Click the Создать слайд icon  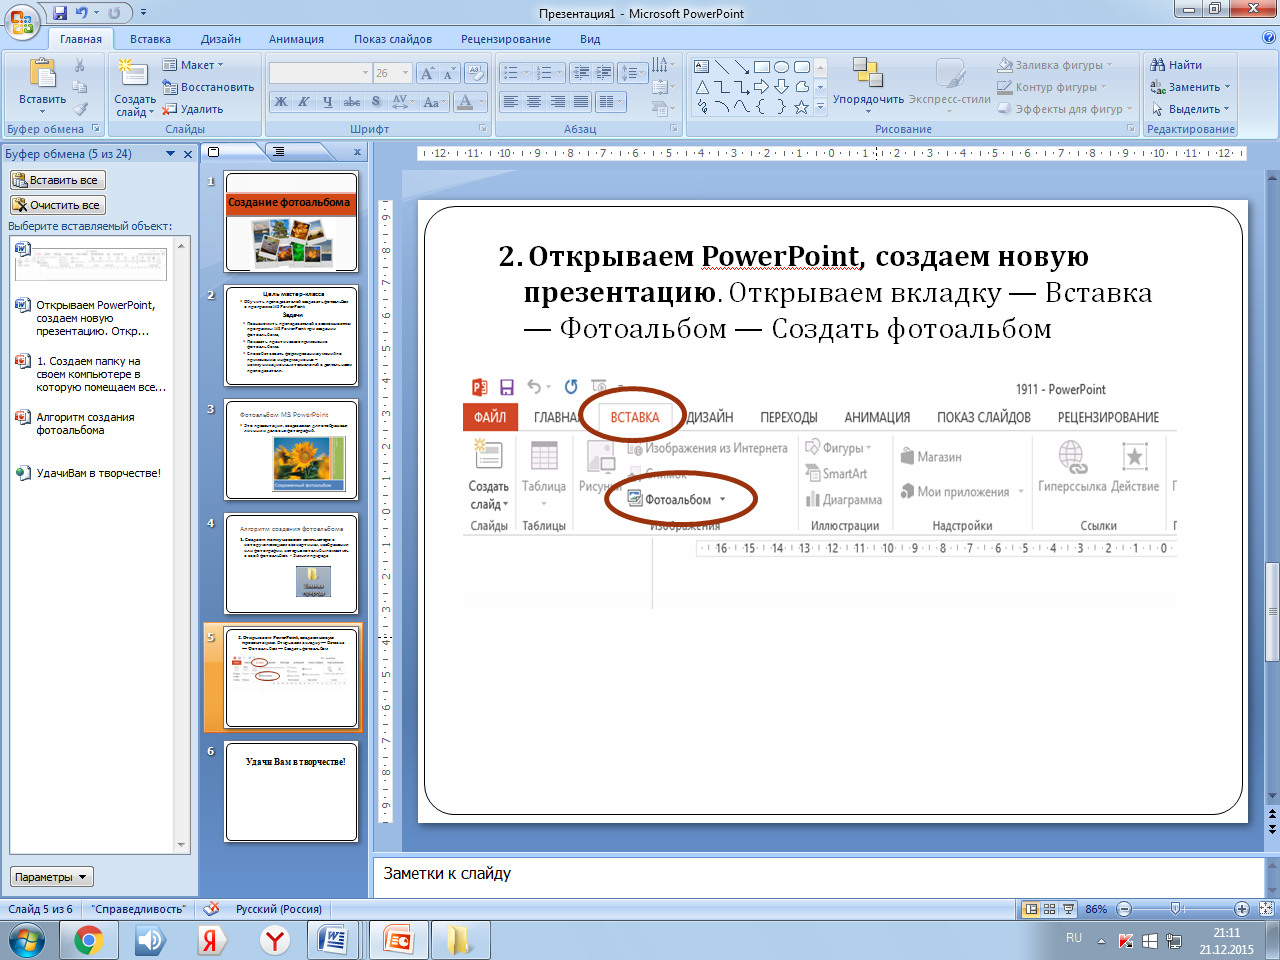click(x=134, y=73)
